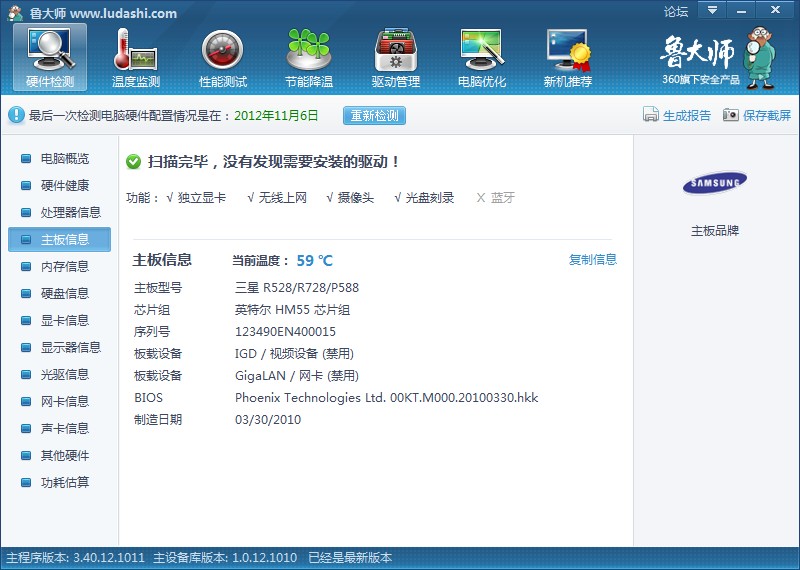Click the 重新检测 rescan button

374,115
